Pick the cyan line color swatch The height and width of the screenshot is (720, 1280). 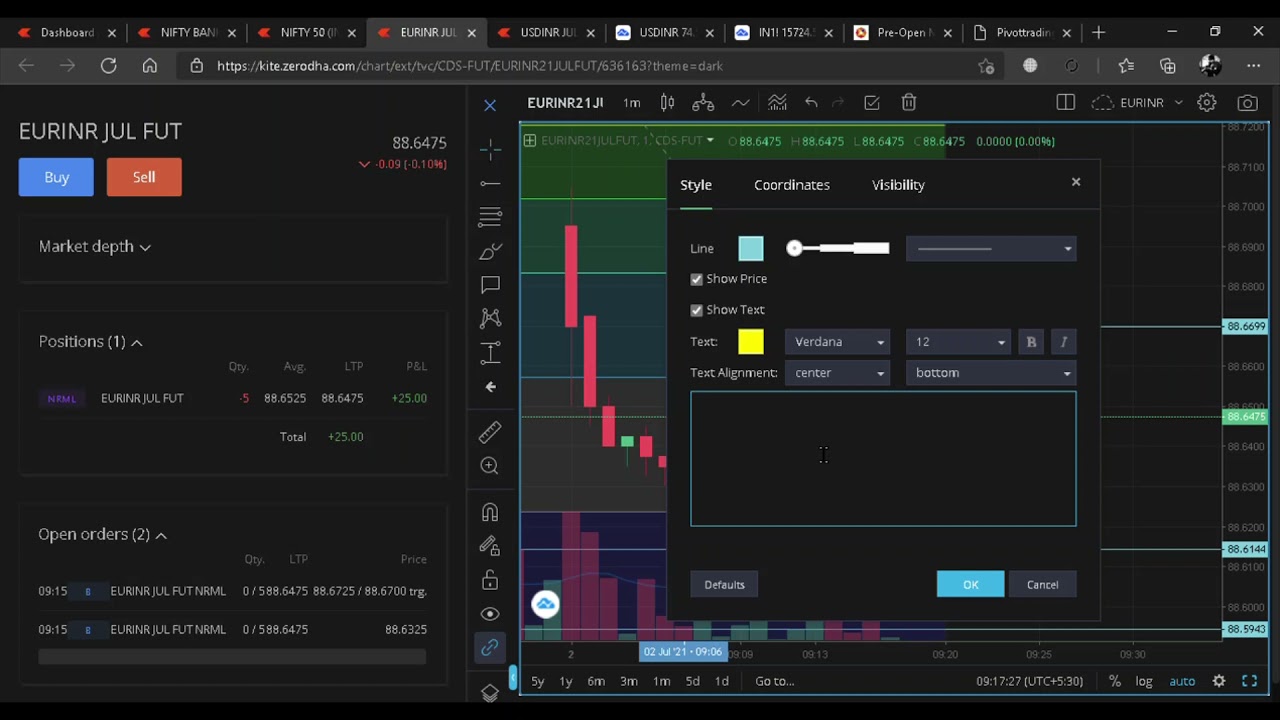(751, 249)
